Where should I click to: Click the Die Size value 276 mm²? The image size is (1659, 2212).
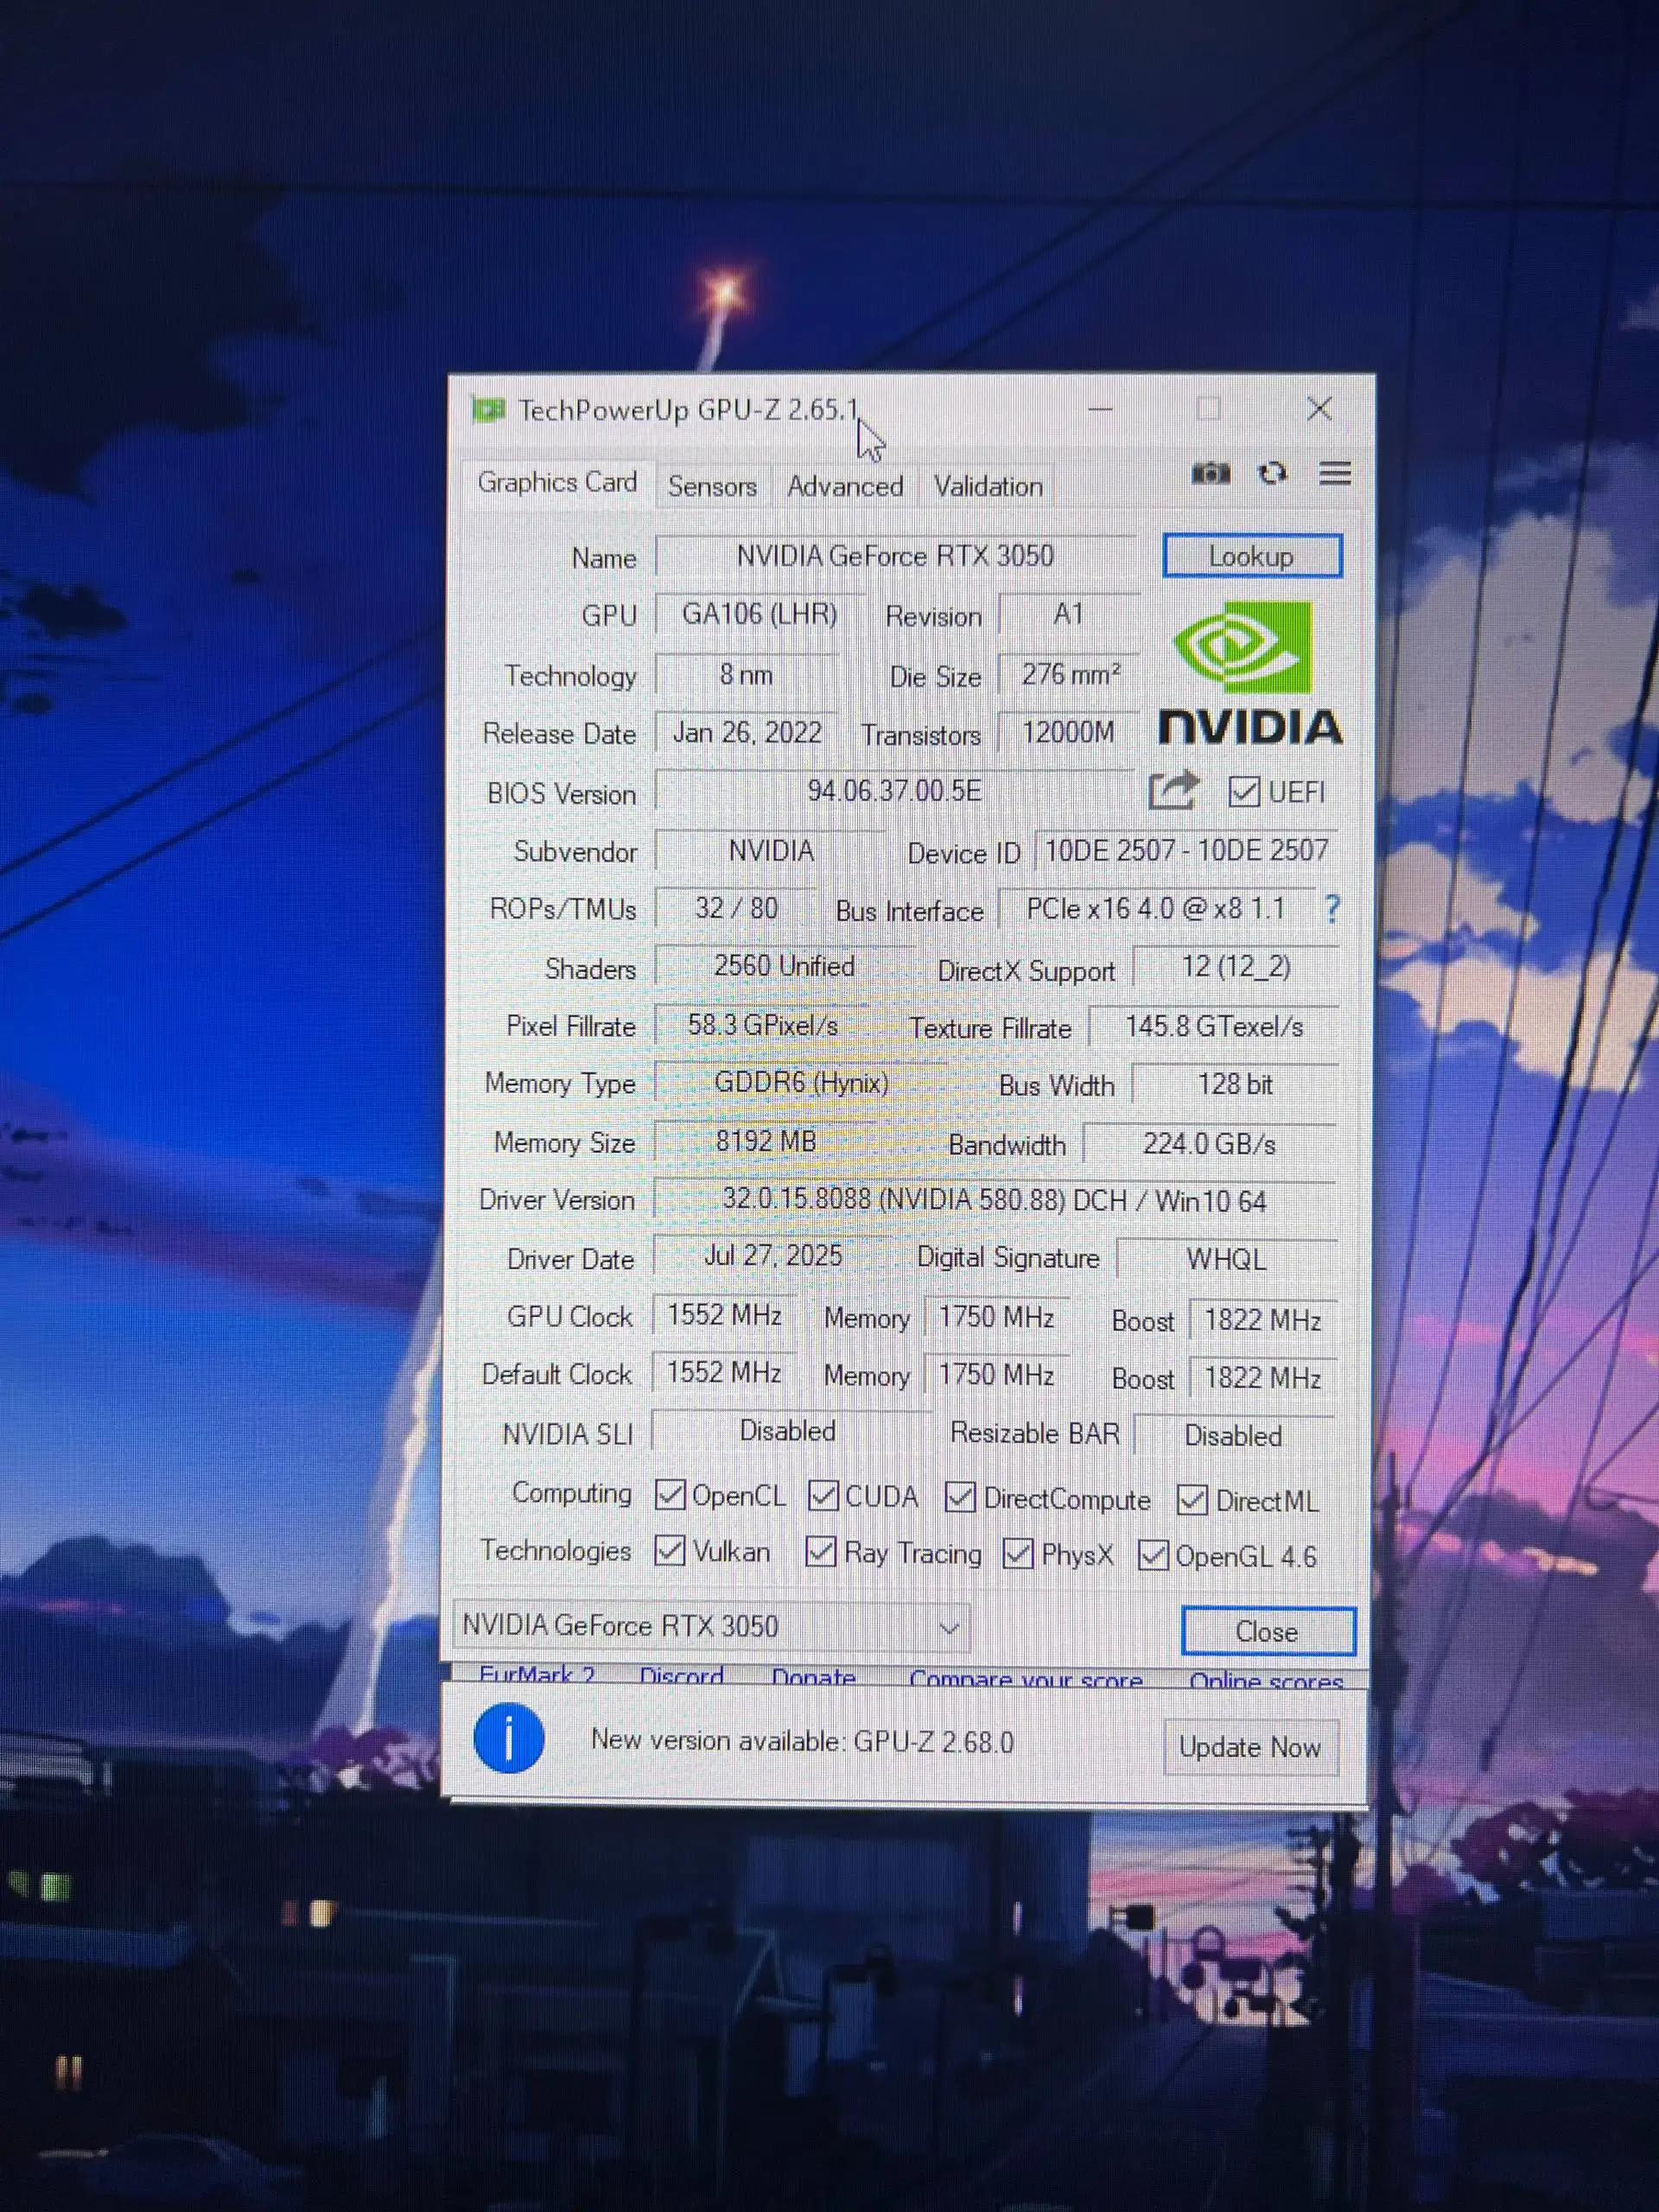[1069, 675]
